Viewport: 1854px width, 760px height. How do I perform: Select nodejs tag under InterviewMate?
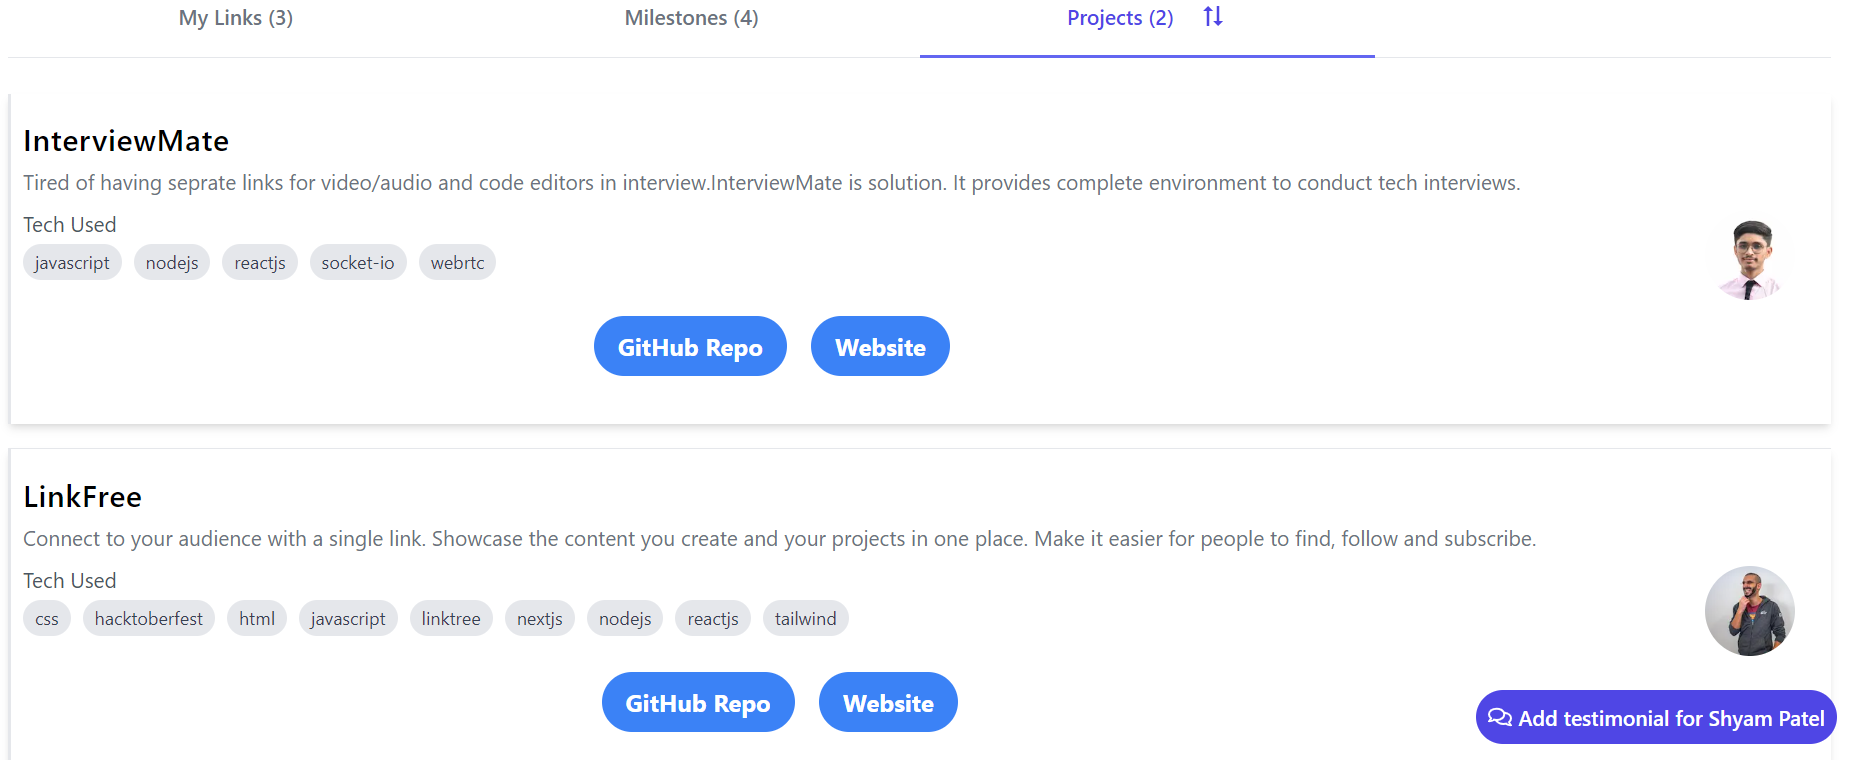[172, 262]
